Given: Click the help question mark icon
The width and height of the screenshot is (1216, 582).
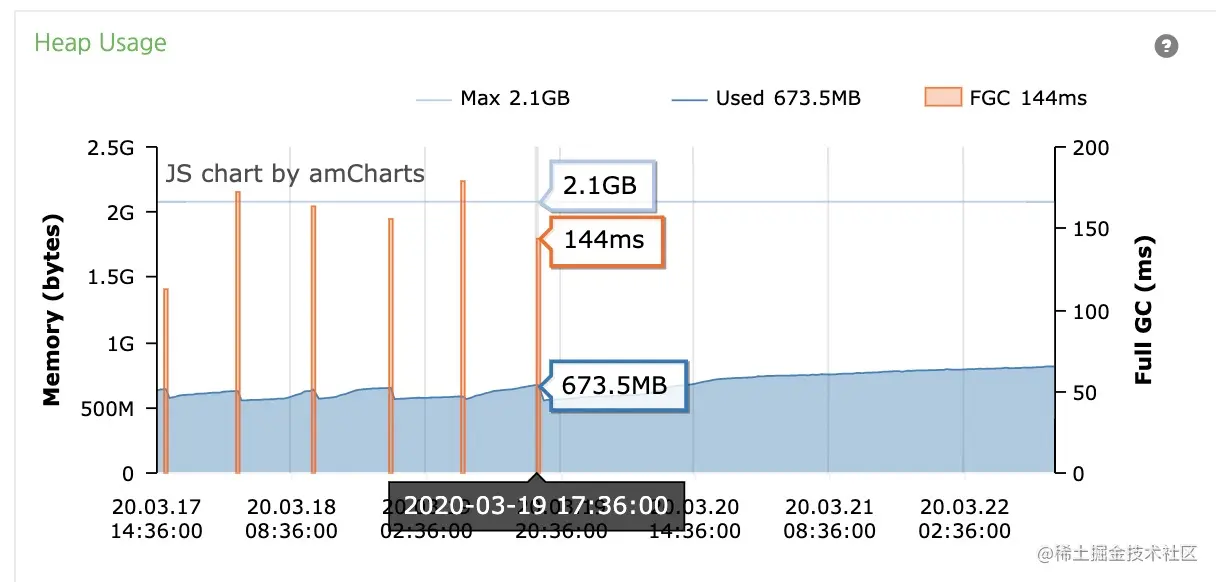Looking at the screenshot, I should [x=1165, y=46].
